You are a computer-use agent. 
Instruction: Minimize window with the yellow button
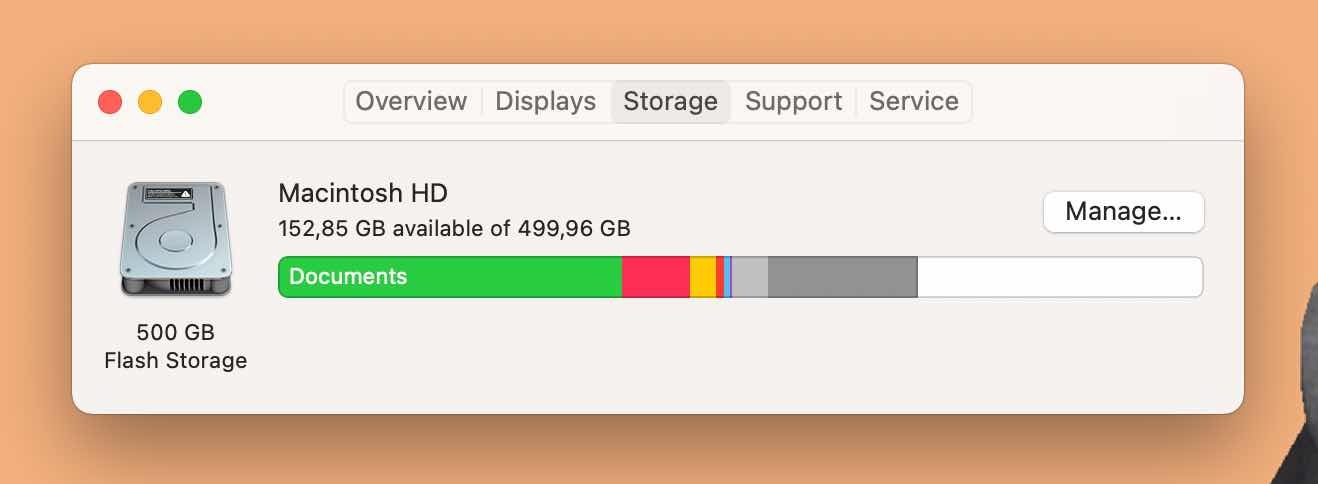pyautogui.click(x=150, y=102)
